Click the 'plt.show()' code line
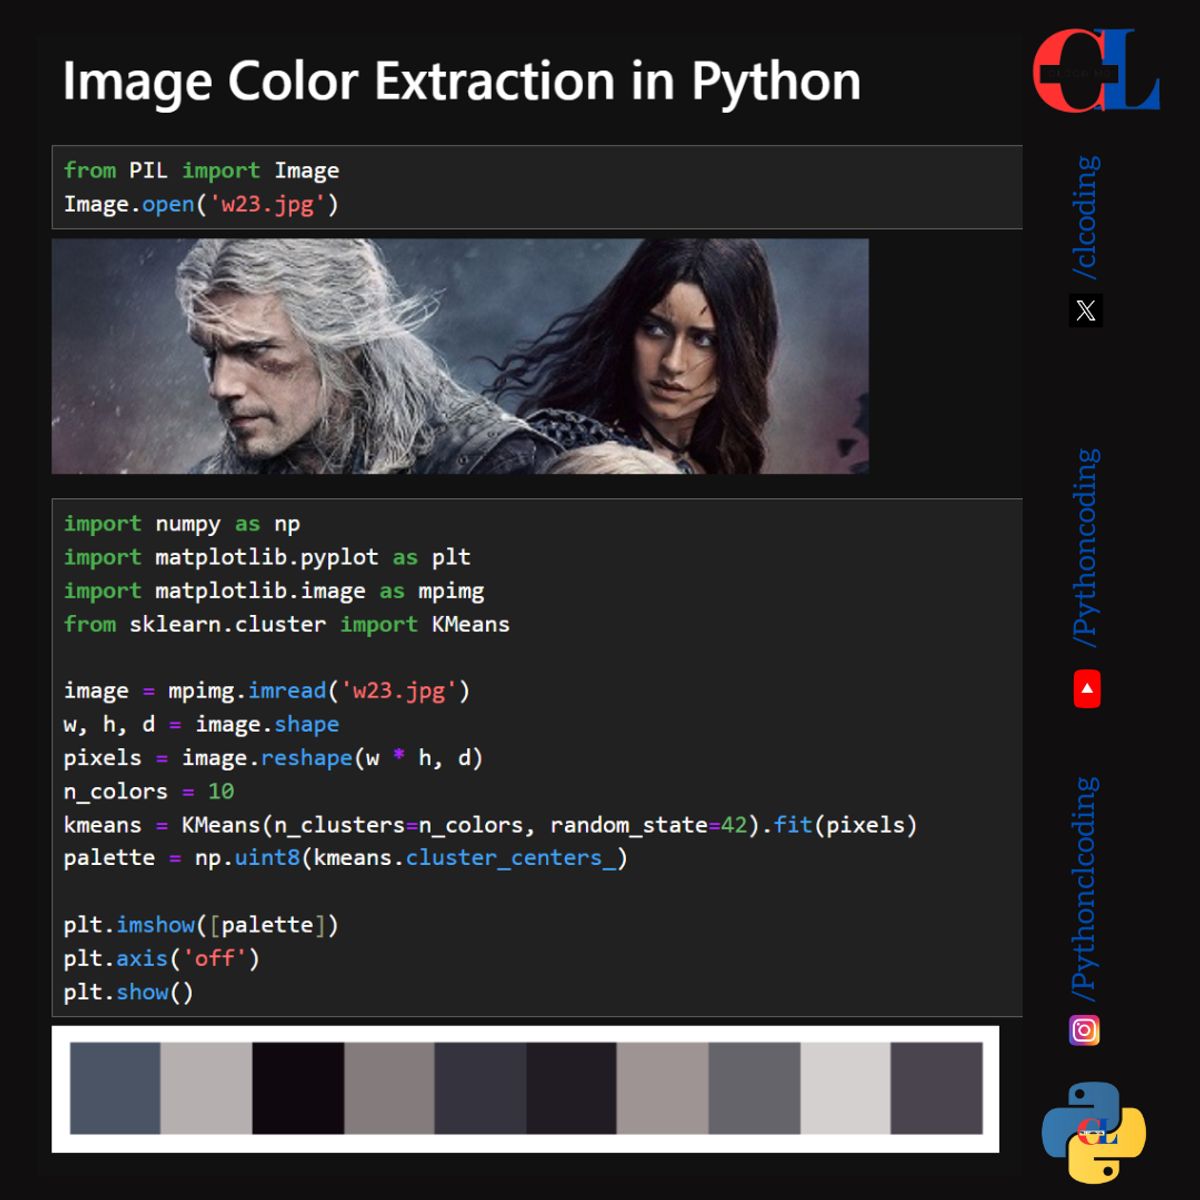Viewport: 1200px width, 1200px height. [x=130, y=992]
